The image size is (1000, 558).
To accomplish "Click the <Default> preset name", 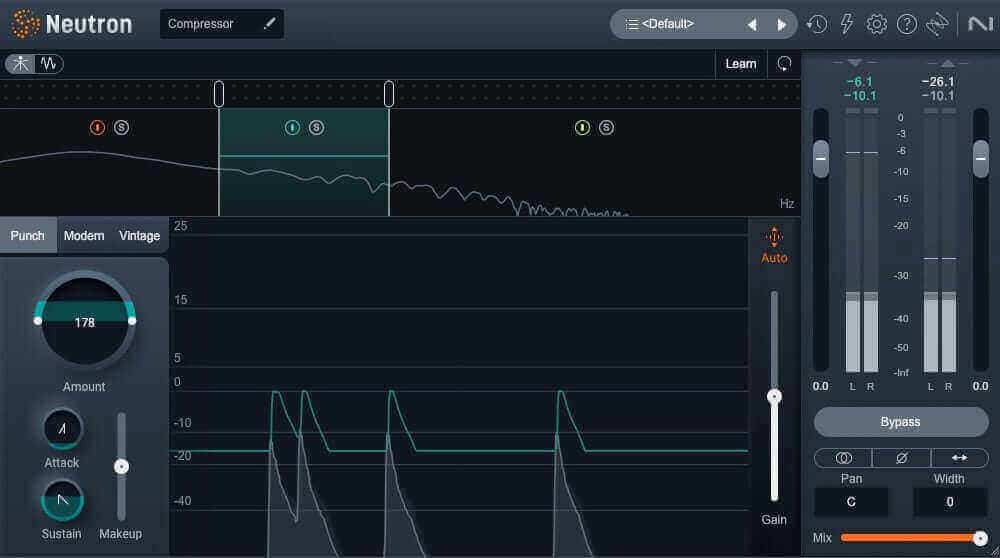I will (667, 24).
